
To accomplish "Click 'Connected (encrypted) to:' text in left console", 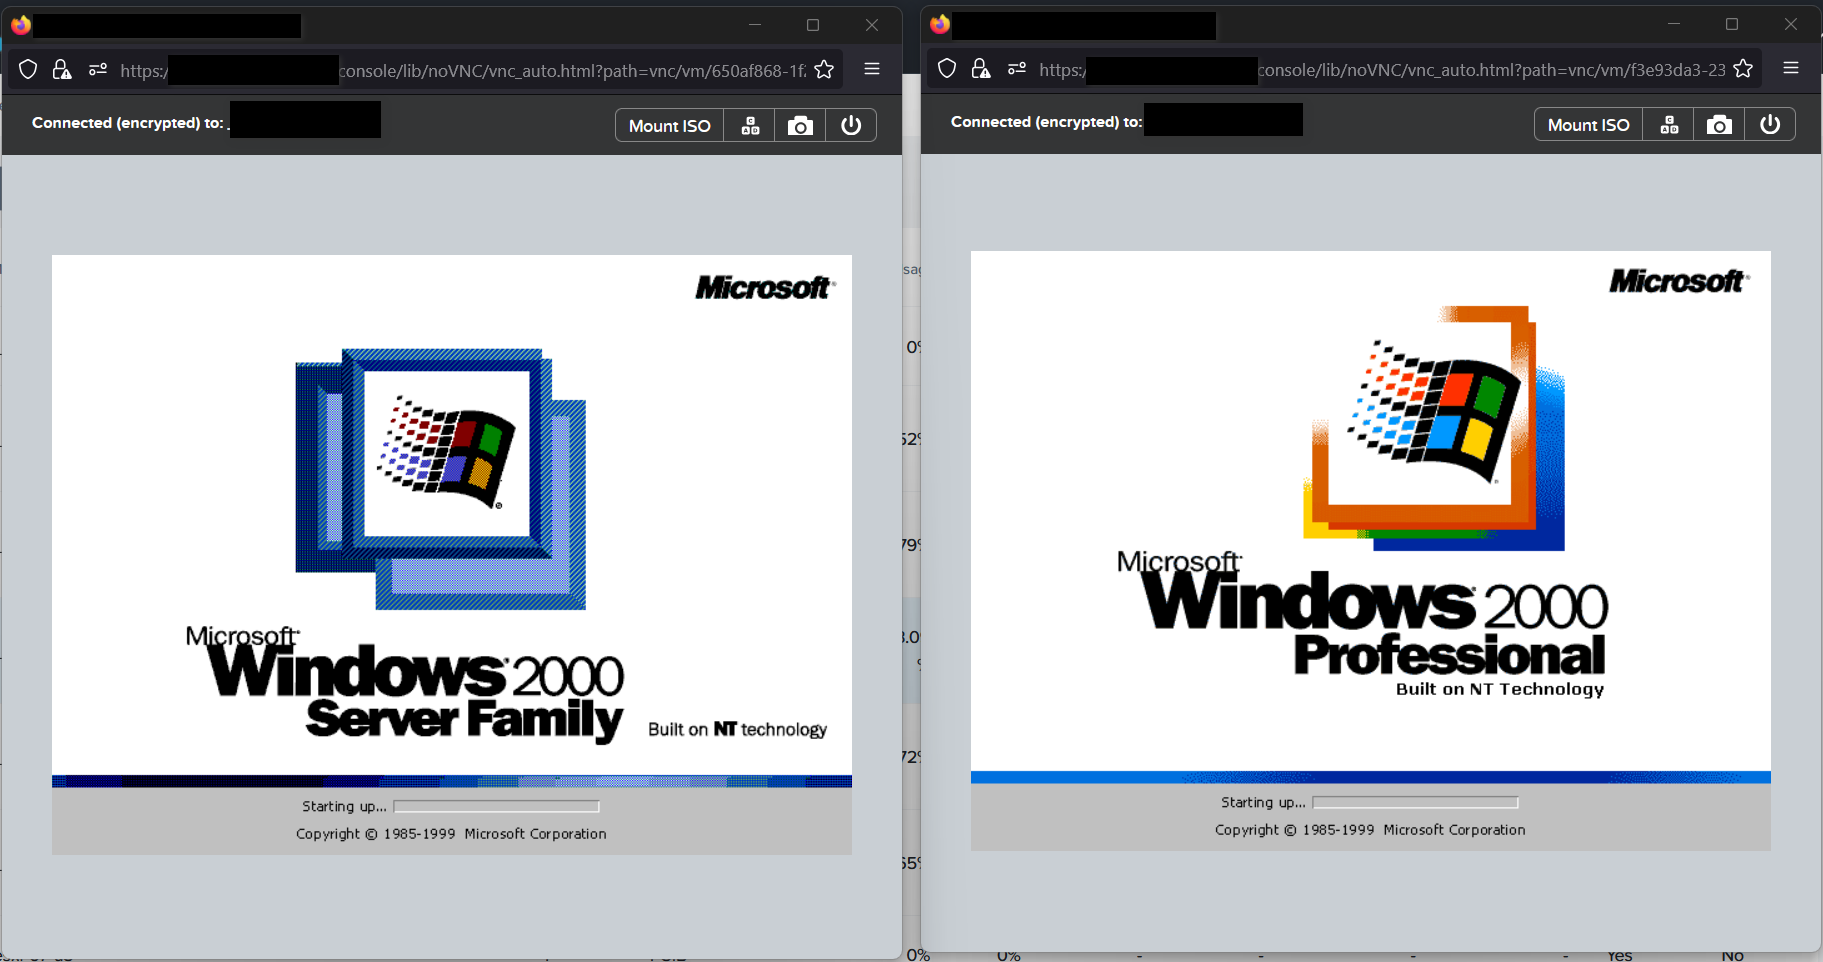I will 128,123.
